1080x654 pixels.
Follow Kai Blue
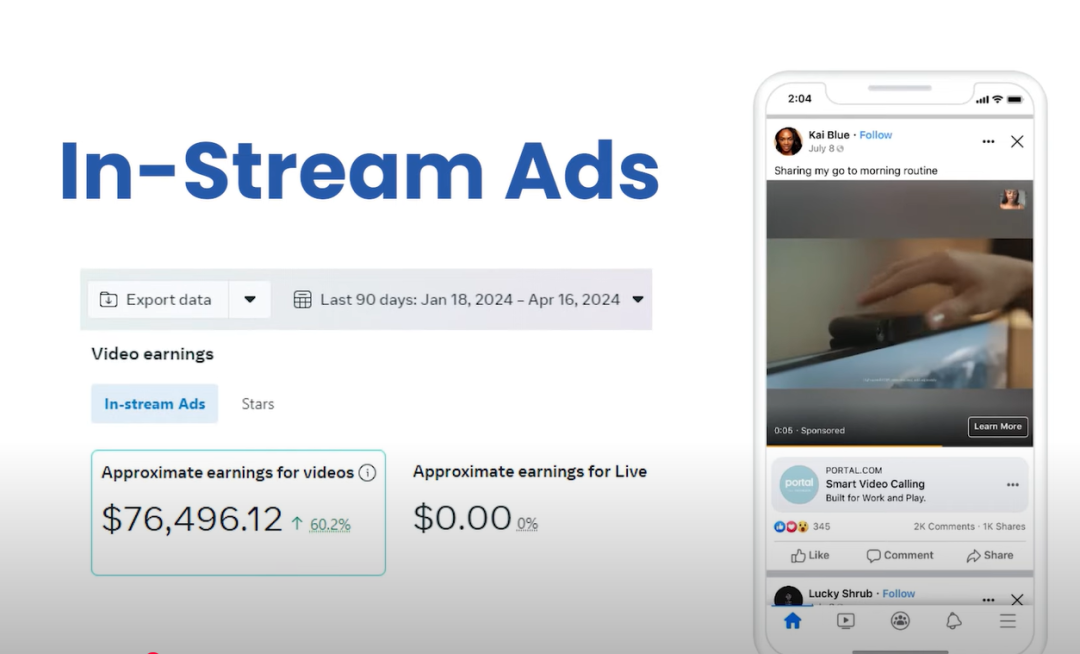pyautogui.click(x=876, y=135)
